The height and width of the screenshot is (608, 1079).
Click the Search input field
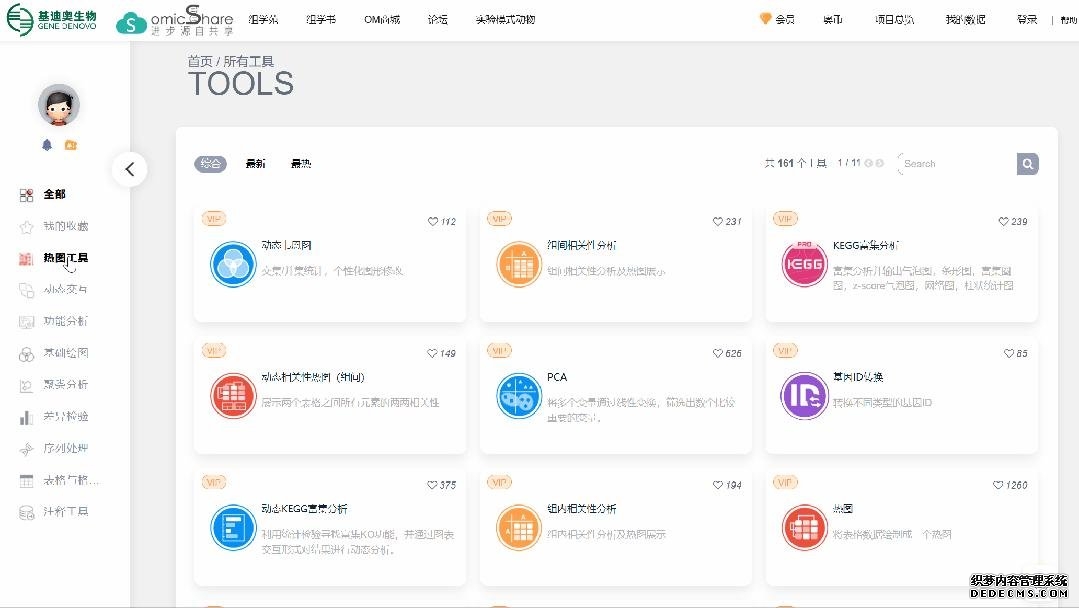[955, 164]
